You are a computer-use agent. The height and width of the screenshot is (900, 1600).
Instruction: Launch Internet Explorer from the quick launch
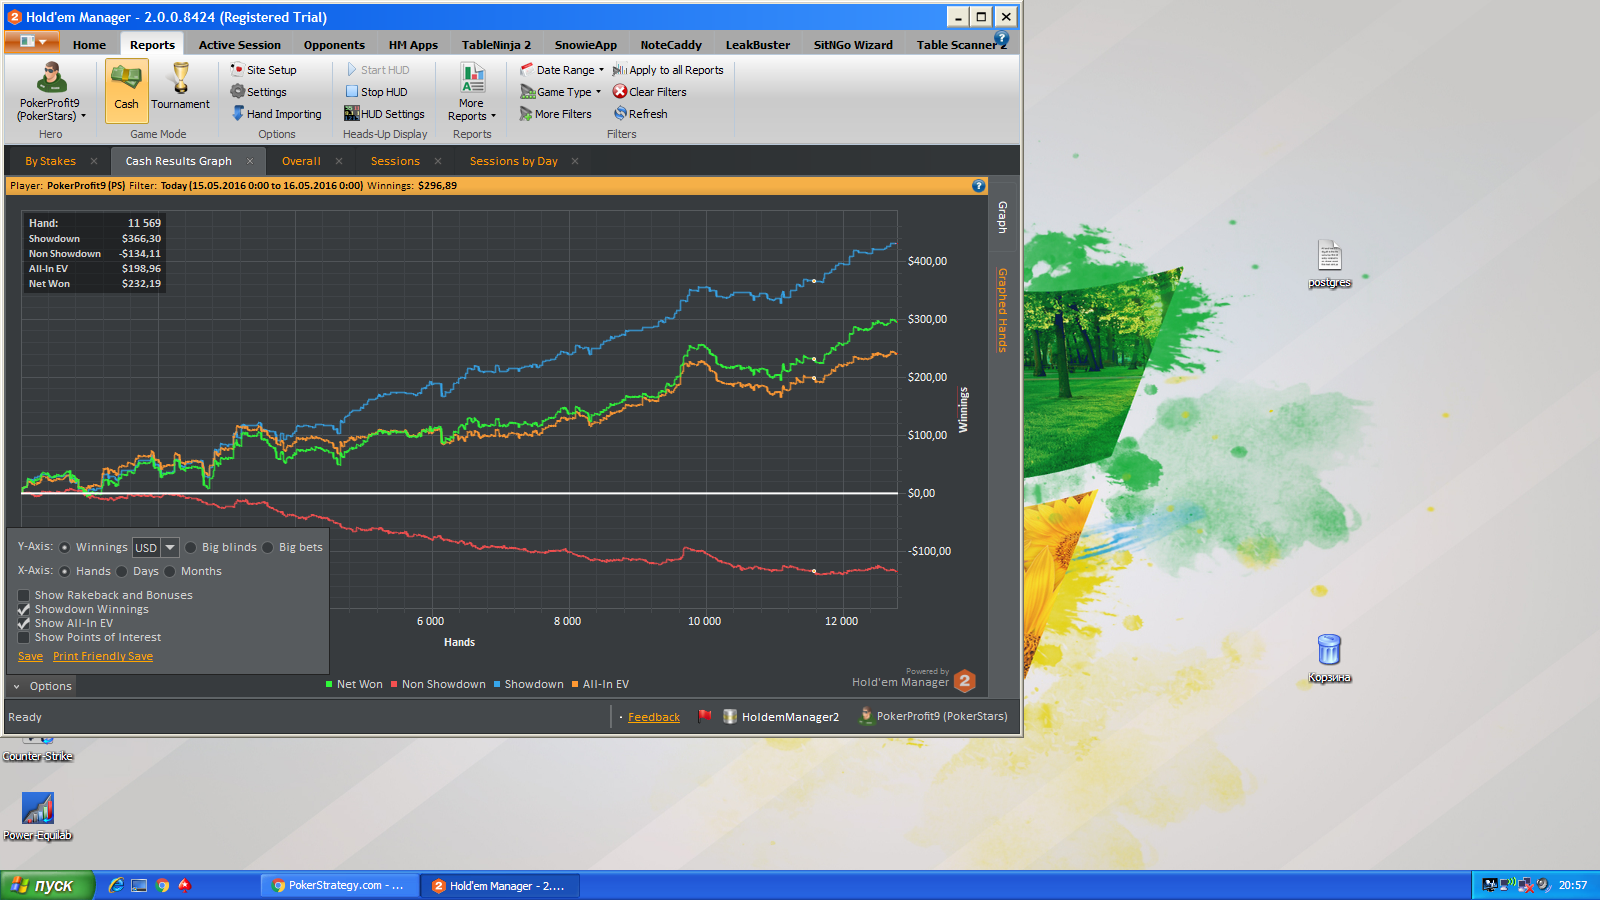(x=116, y=885)
